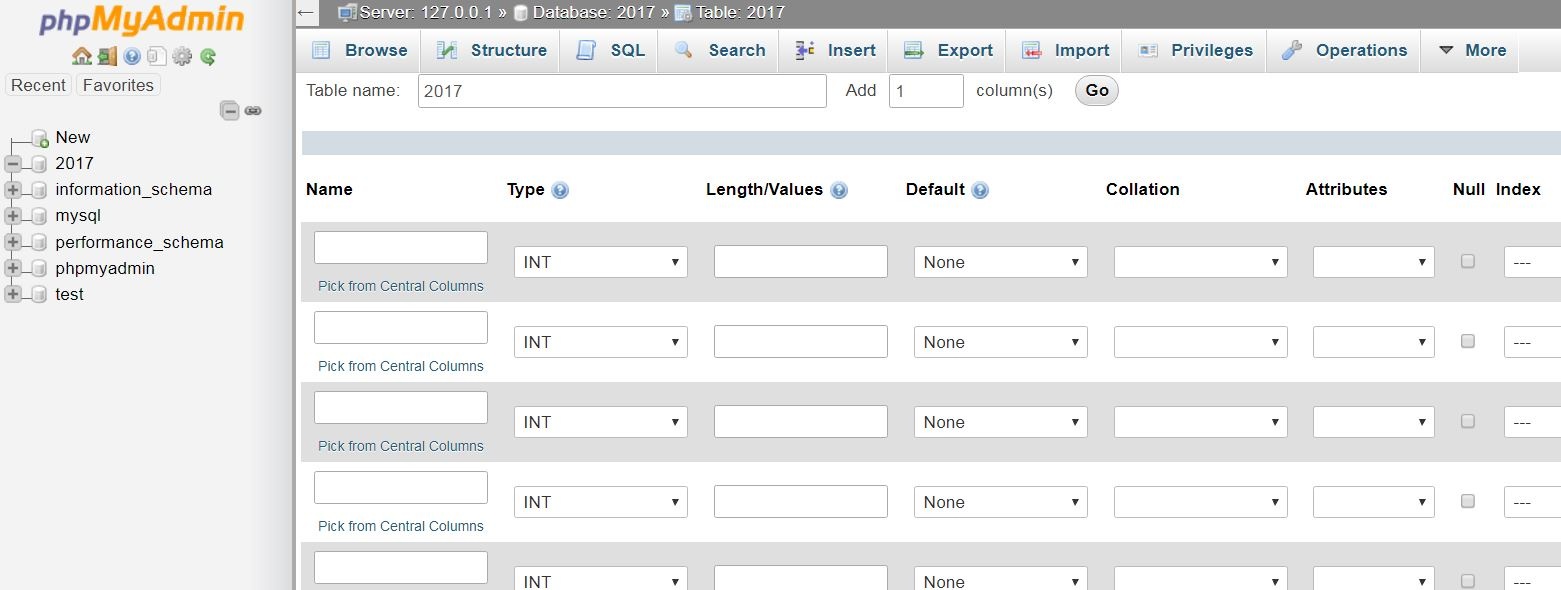Click help icon beside Length/Values header
The height and width of the screenshot is (590, 1561).
(839, 190)
